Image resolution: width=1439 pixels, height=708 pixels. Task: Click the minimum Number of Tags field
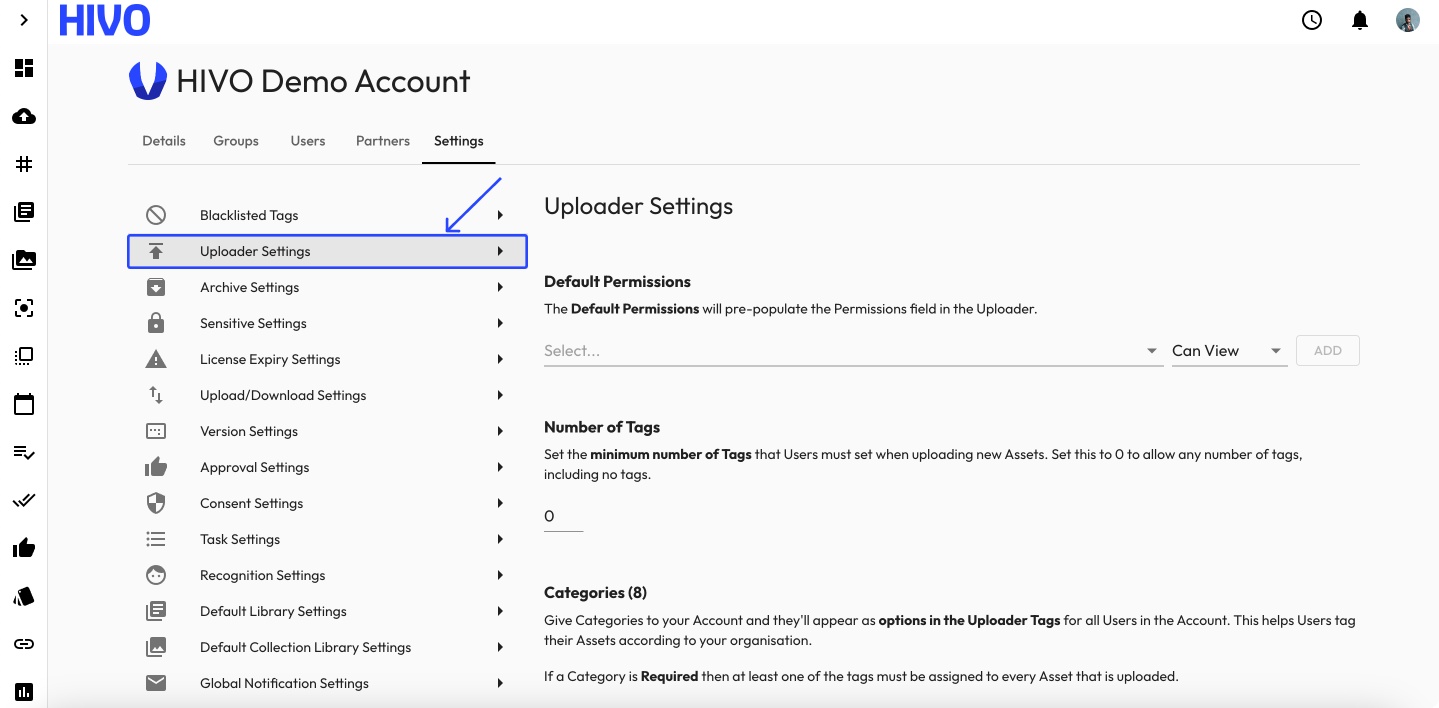[563, 516]
